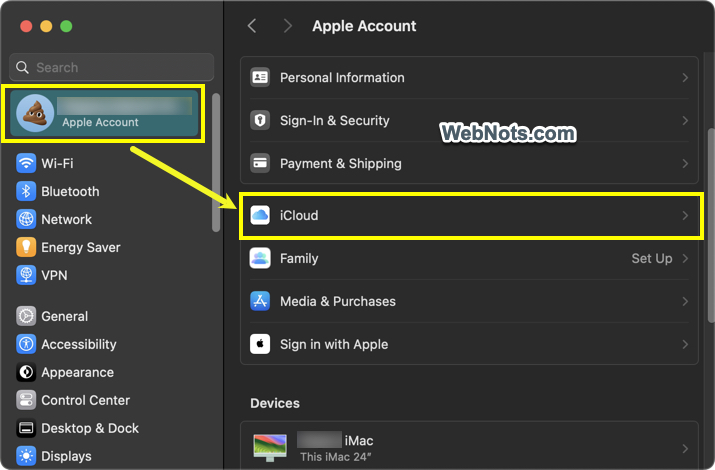
Task: Go forward with the right arrow button
Action: tap(287, 26)
